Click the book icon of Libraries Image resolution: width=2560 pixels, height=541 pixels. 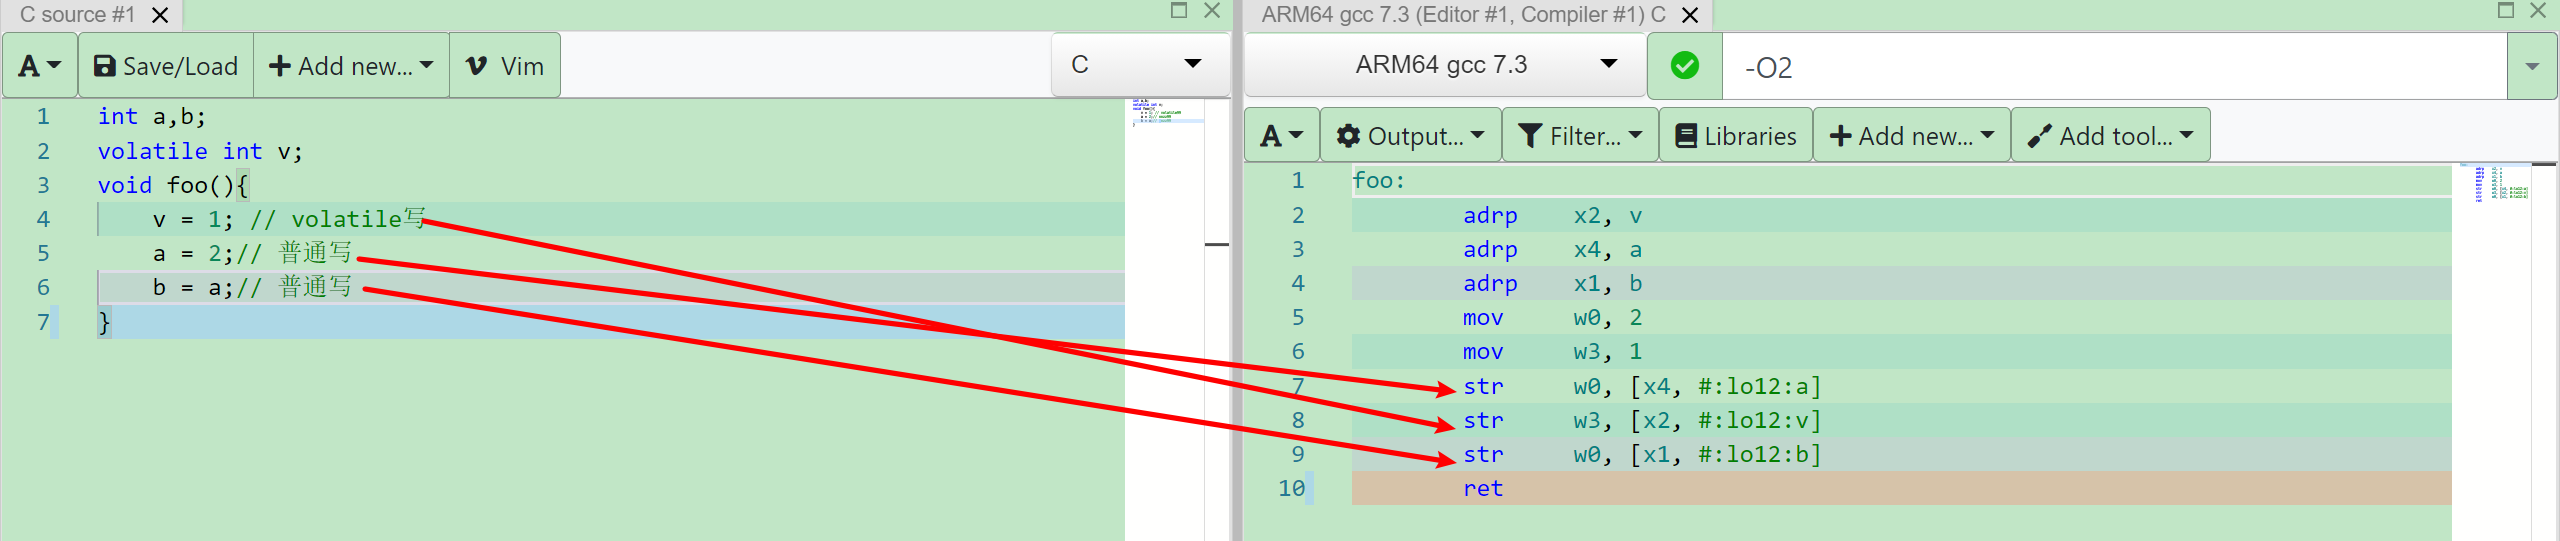pyautogui.click(x=1686, y=136)
